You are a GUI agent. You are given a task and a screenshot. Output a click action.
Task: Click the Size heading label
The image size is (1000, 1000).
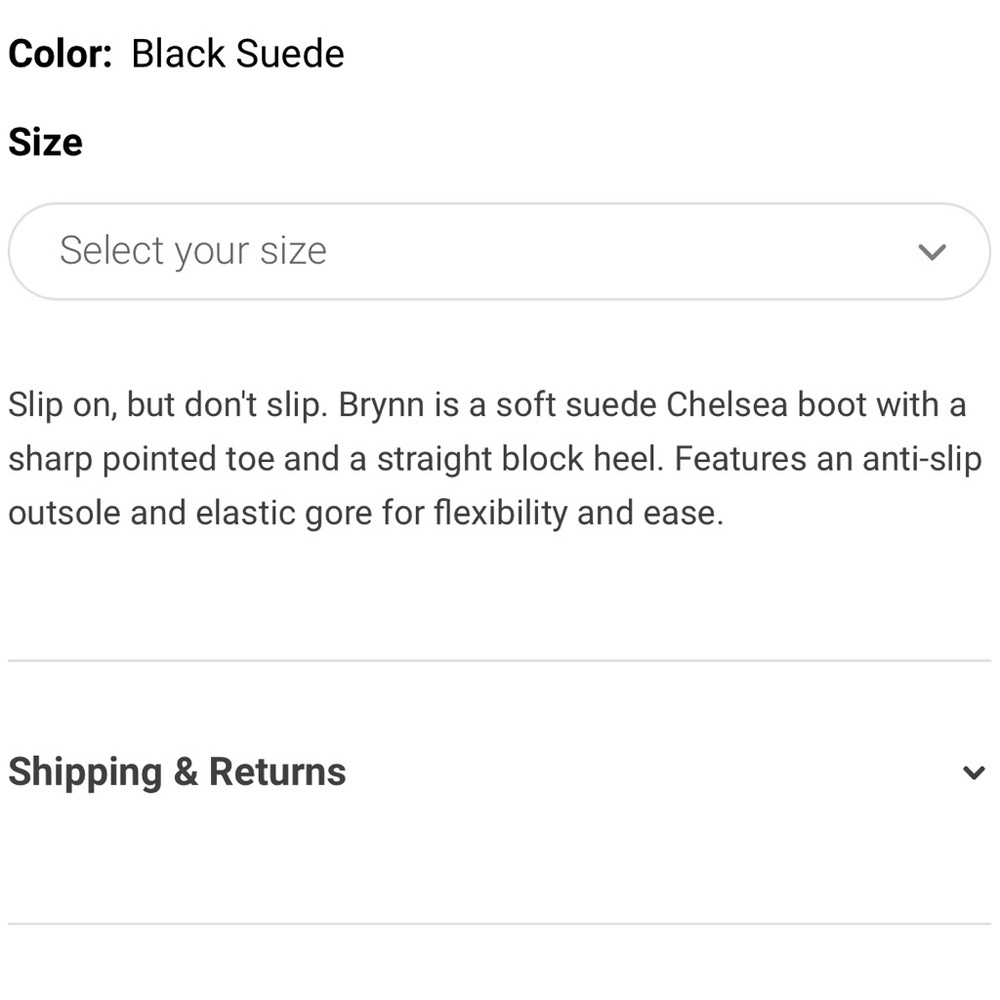pyautogui.click(x=44, y=141)
